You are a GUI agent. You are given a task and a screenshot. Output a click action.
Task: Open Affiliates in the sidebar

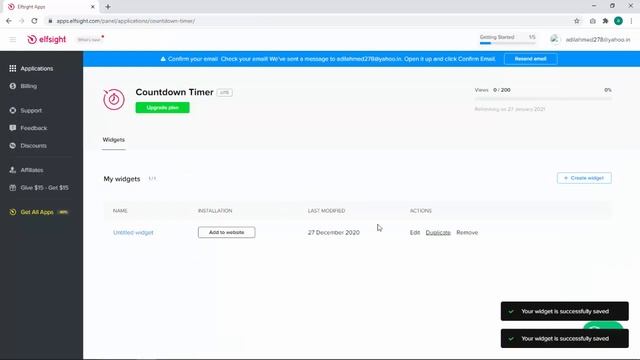[x=32, y=170]
